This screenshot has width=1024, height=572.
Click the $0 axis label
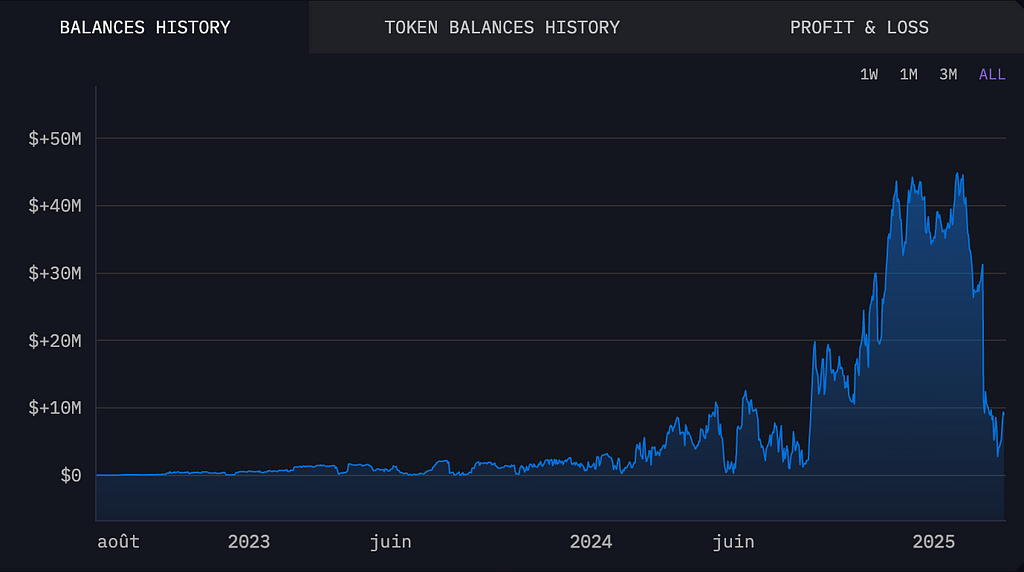point(71,475)
